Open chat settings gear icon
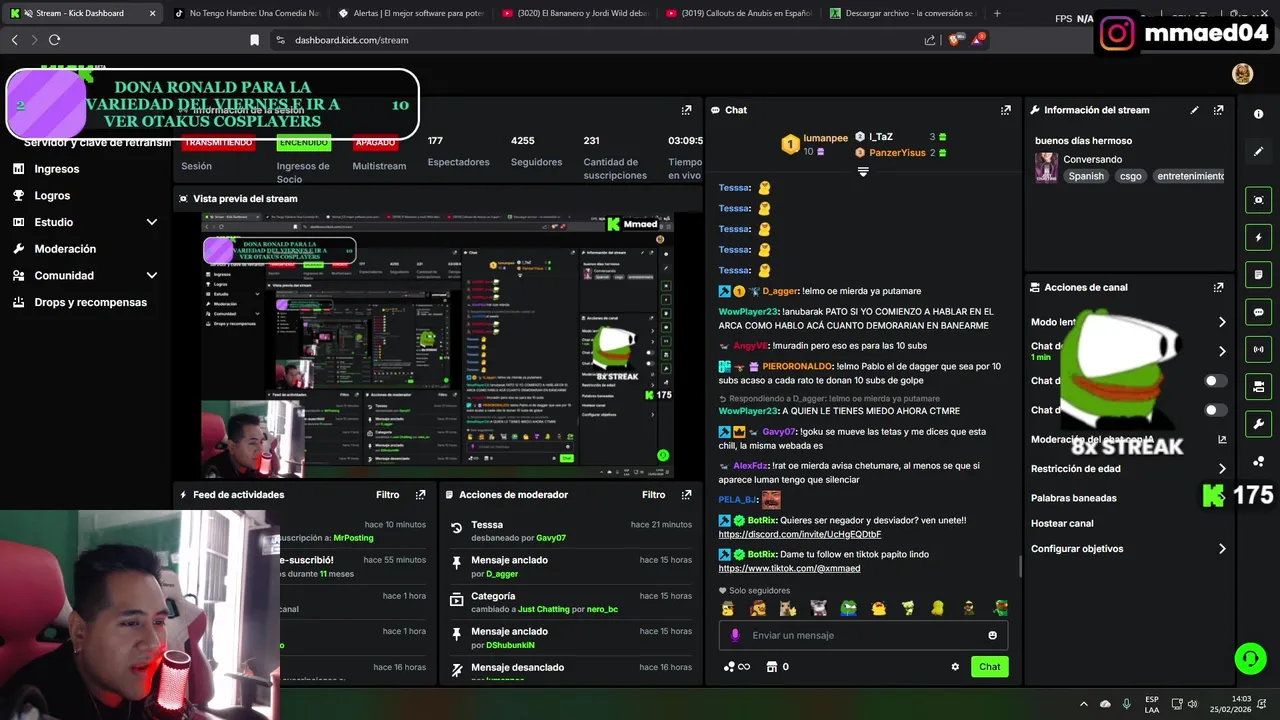The height and width of the screenshot is (720, 1280). (x=955, y=667)
